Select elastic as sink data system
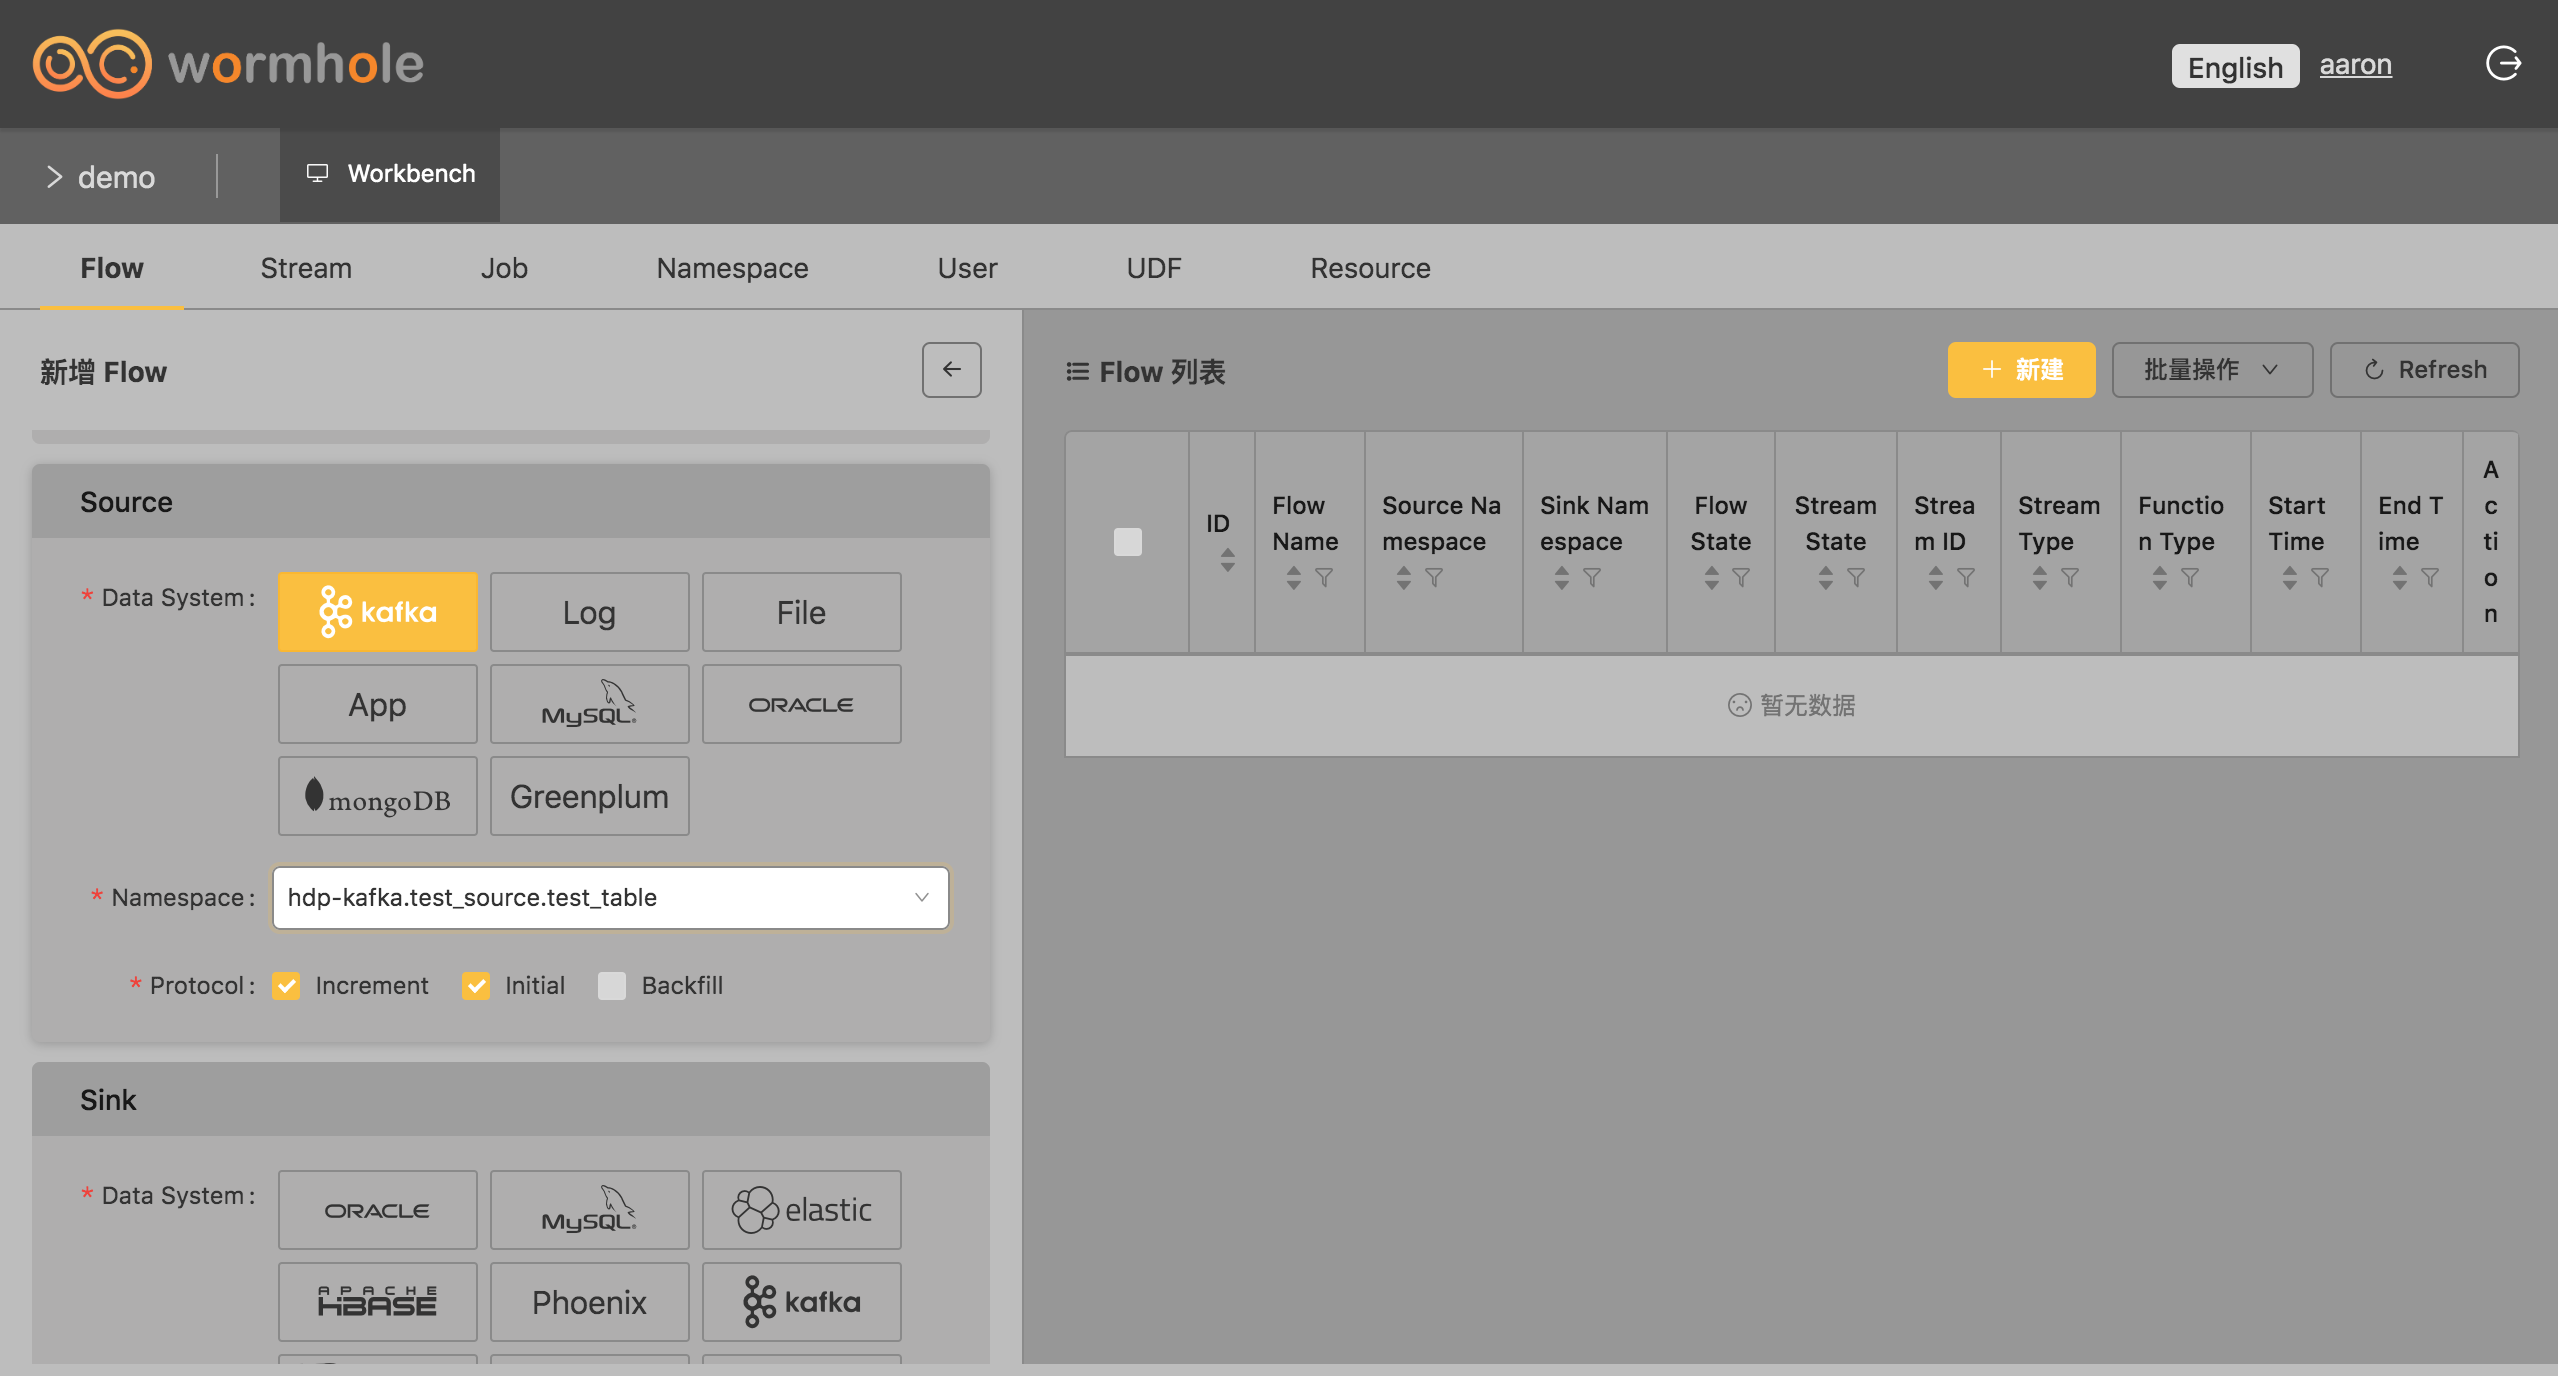This screenshot has width=2558, height=1376. pos(801,1210)
